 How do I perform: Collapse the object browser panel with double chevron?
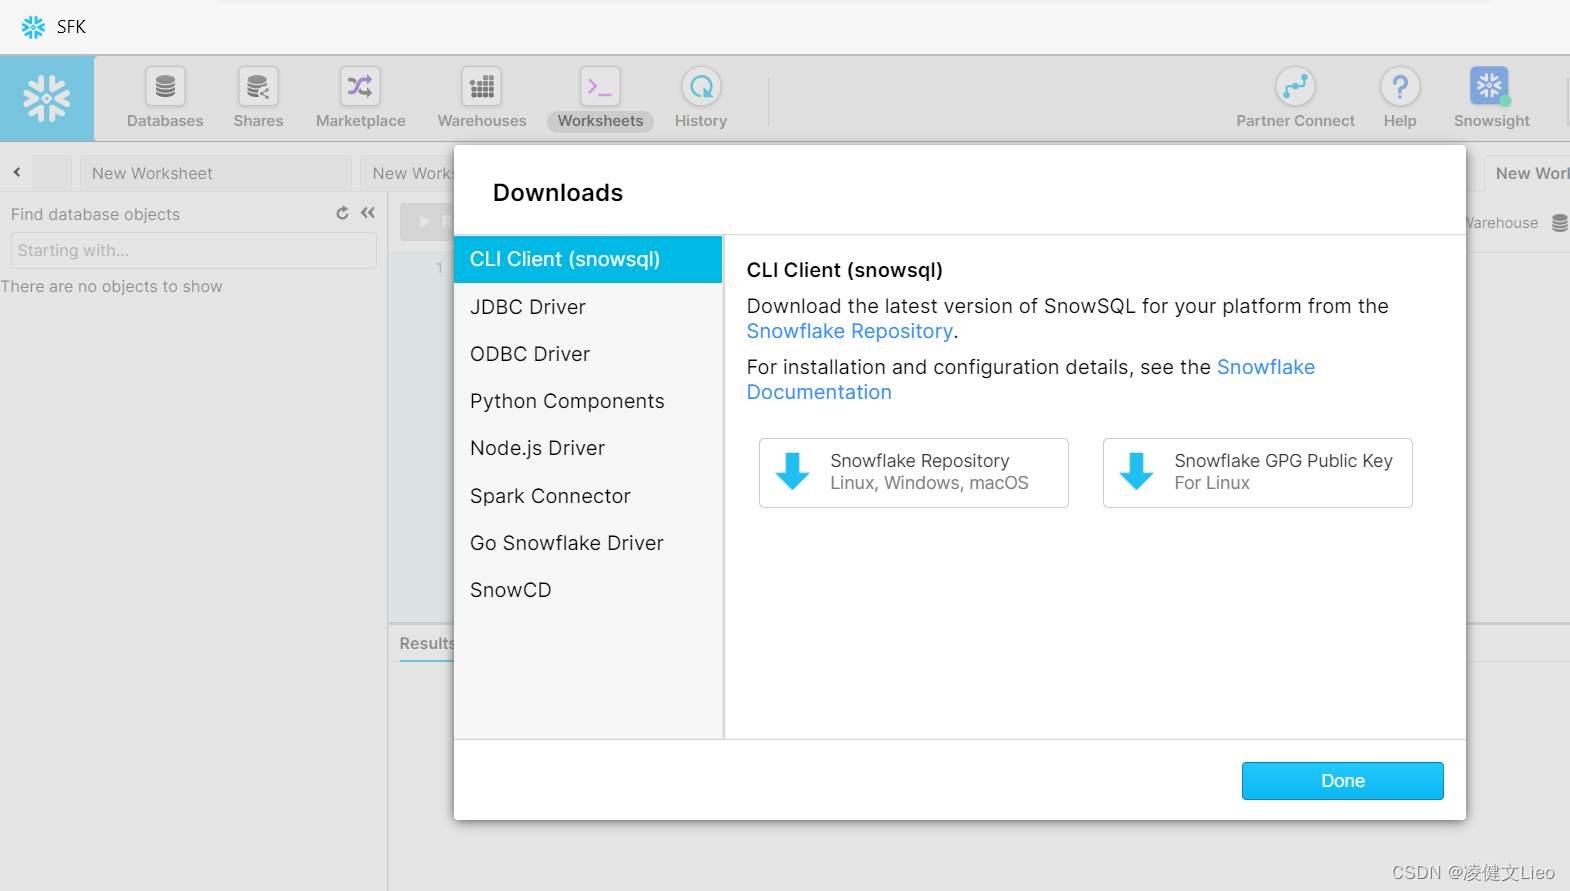point(368,212)
